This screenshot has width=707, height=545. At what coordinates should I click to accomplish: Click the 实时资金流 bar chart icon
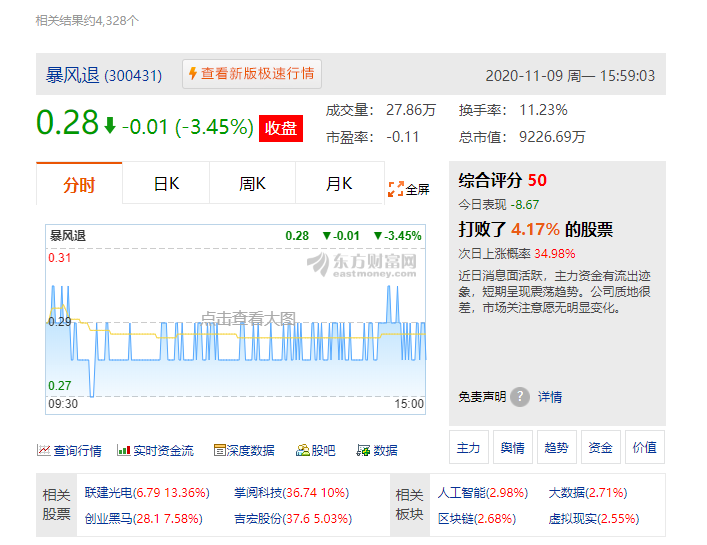pos(124,450)
